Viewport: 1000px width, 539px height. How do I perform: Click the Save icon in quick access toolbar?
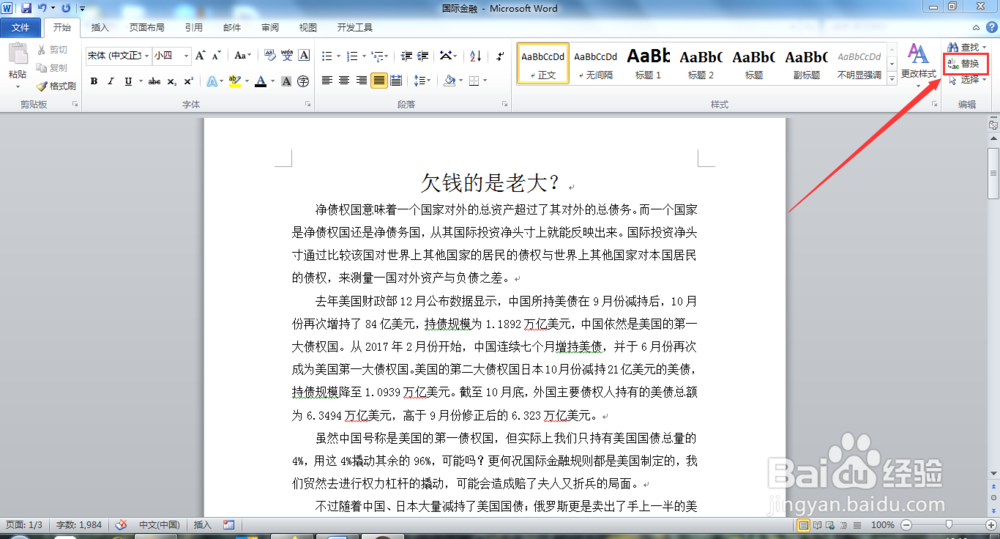(x=26, y=8)
